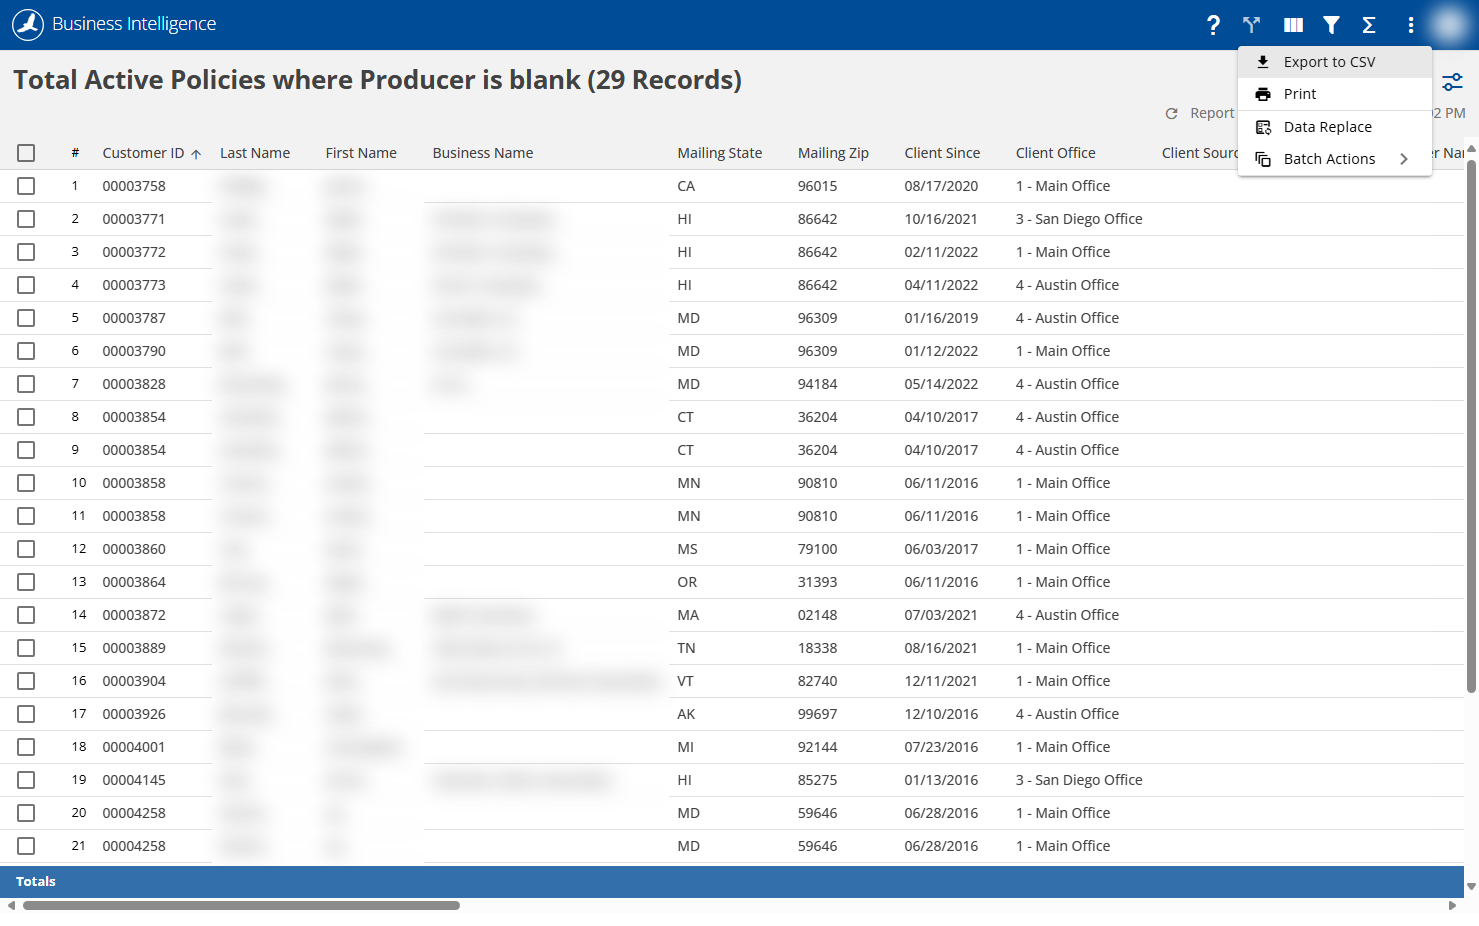
Task: Tick the select-all checkbox in the header row
Action: point(26,153)
